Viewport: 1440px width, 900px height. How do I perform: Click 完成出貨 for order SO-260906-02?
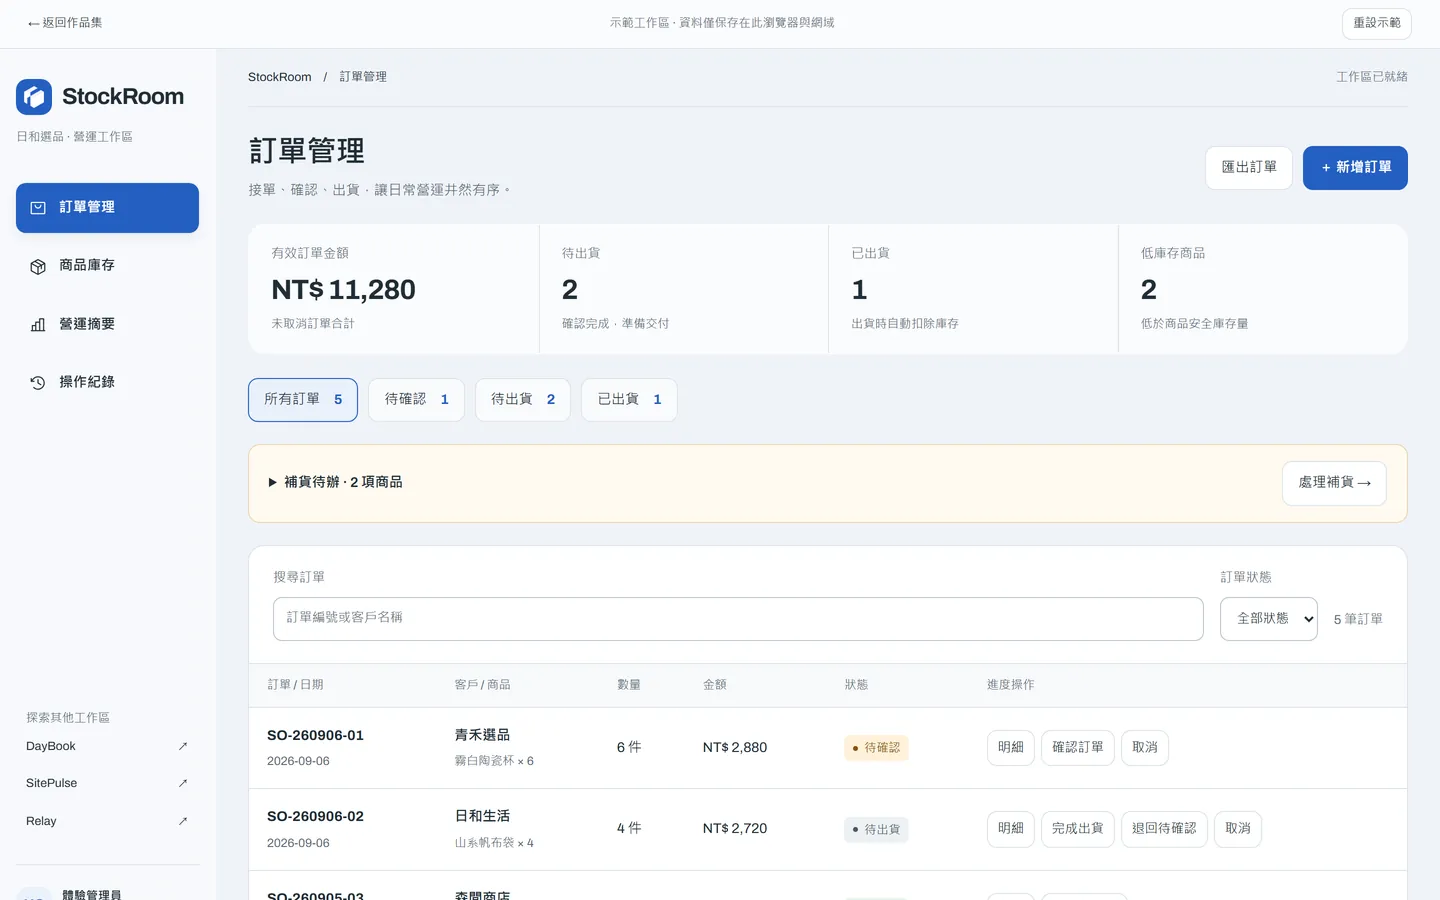click(1078, 829)
